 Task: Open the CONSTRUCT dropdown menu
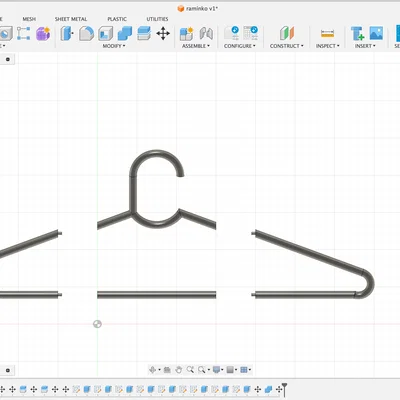click(x=287, y=46)
